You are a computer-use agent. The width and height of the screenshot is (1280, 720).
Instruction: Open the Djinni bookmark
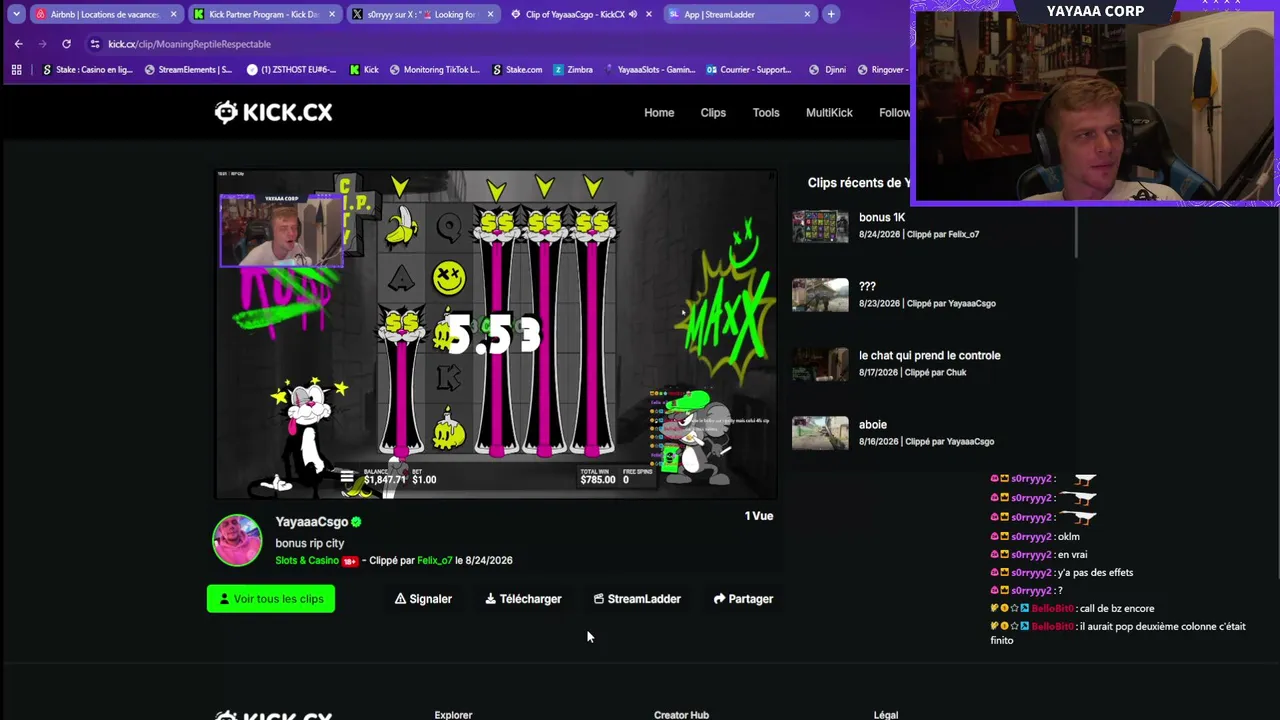coord(828,70)
